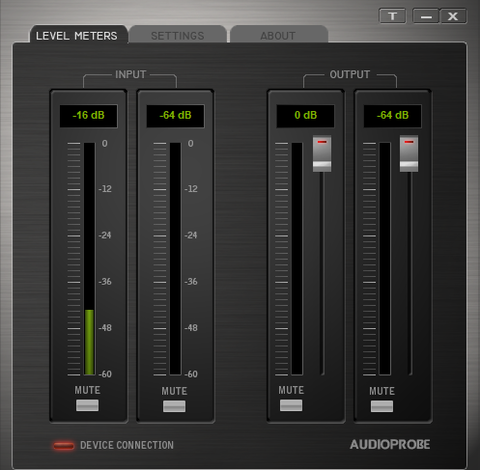Click the -64 dB readout of second output
This screenshot has width=480, height=470.
pos(393,116)
